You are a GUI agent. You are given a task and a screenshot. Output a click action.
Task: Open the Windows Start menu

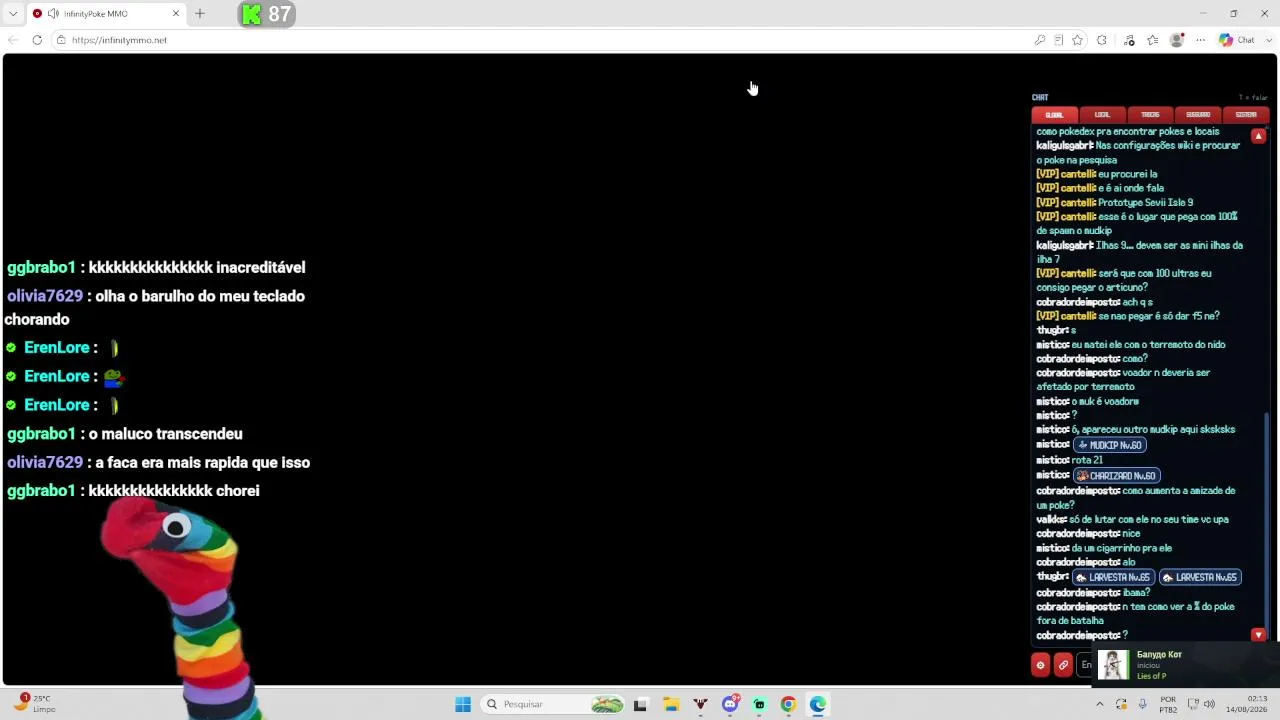(x=463, y=704)
